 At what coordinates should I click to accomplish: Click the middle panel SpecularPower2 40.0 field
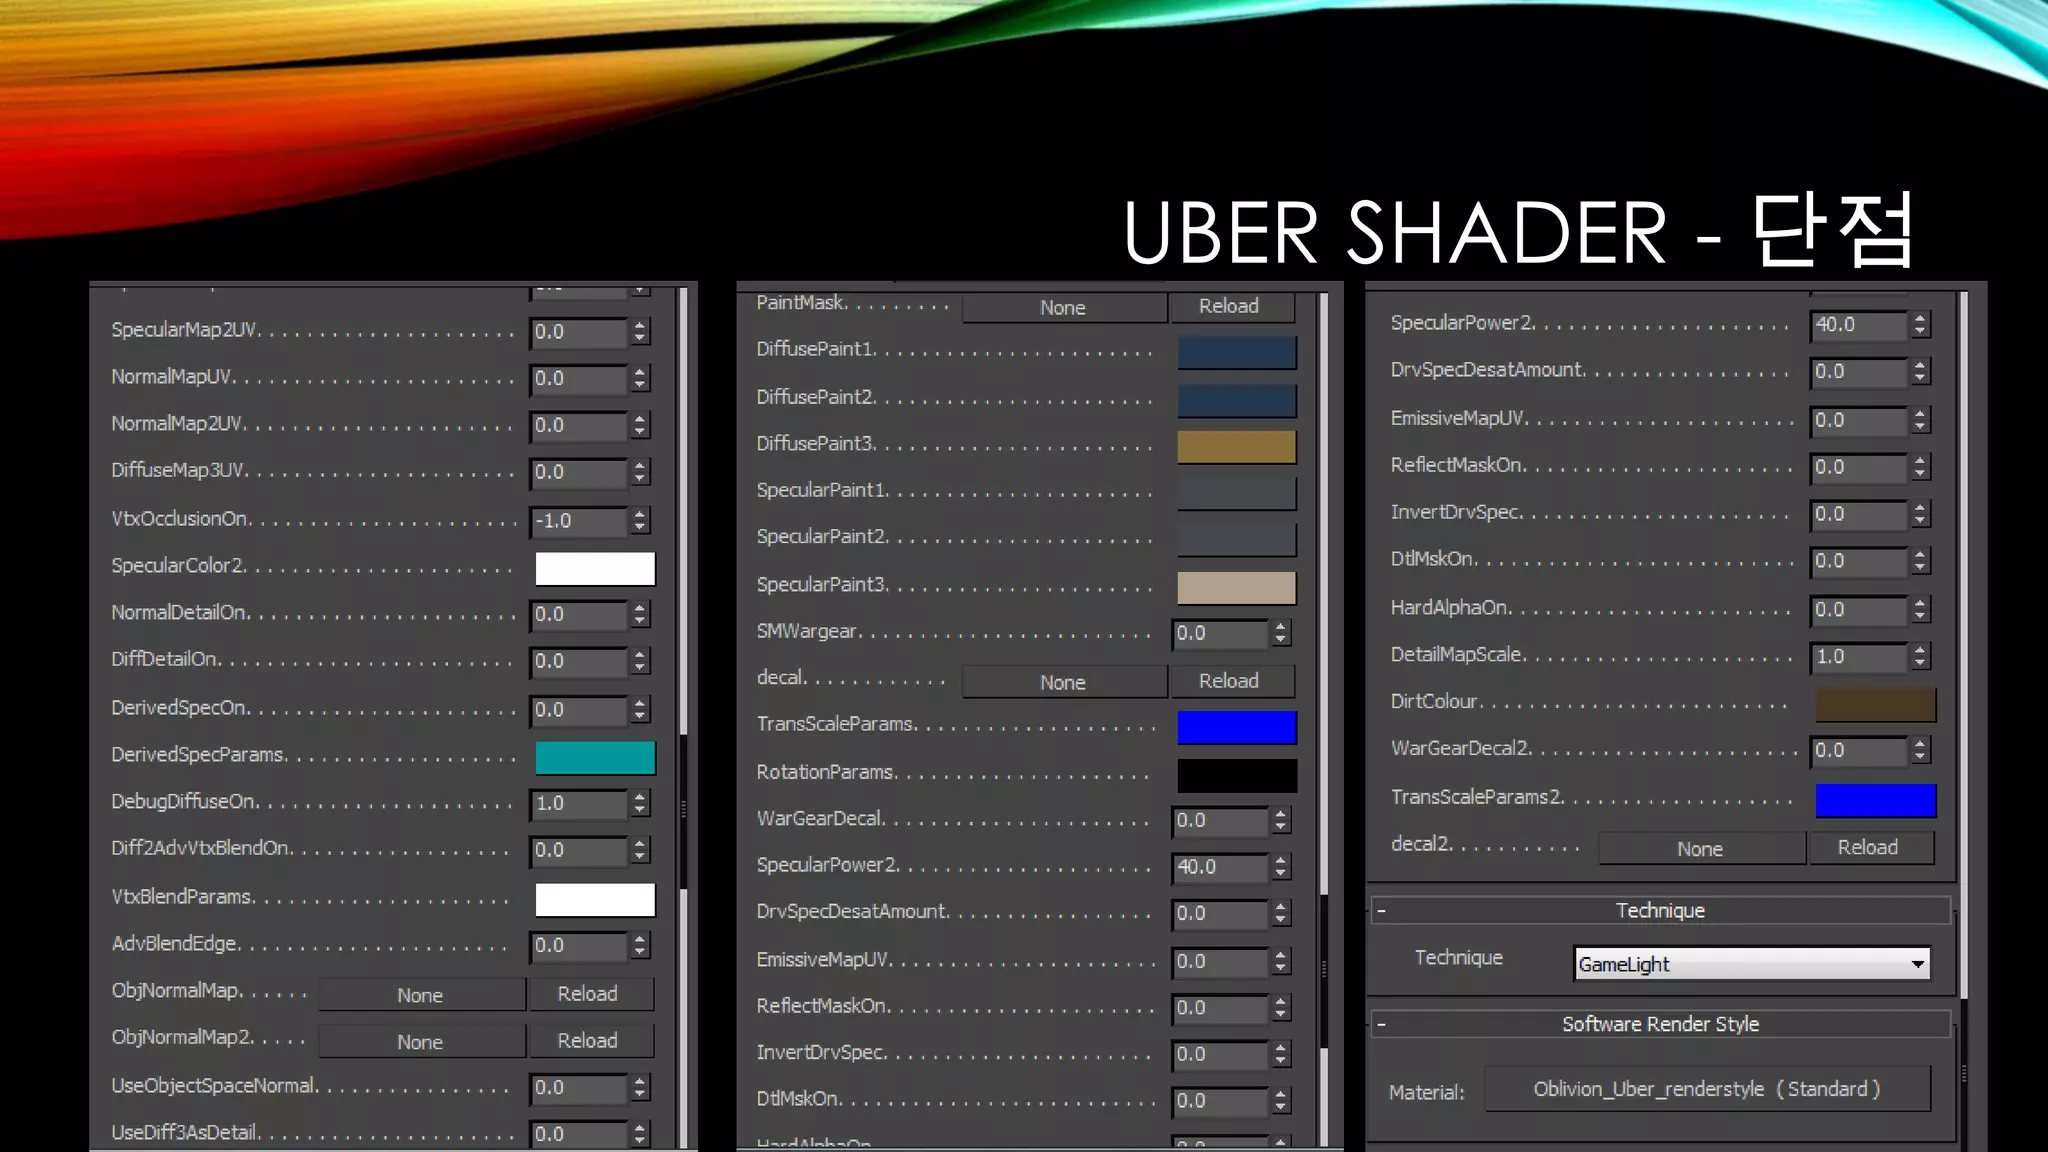click(1220, 867)
